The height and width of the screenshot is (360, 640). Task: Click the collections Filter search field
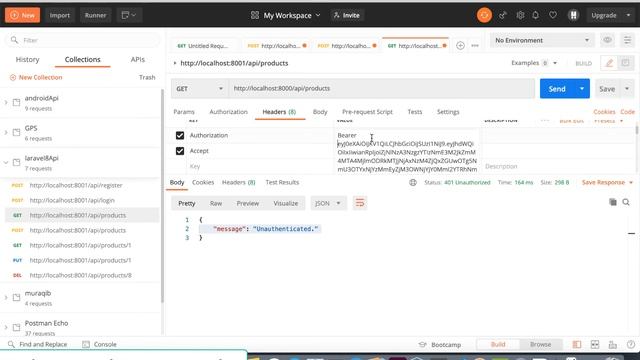click(x=83, y=40)
